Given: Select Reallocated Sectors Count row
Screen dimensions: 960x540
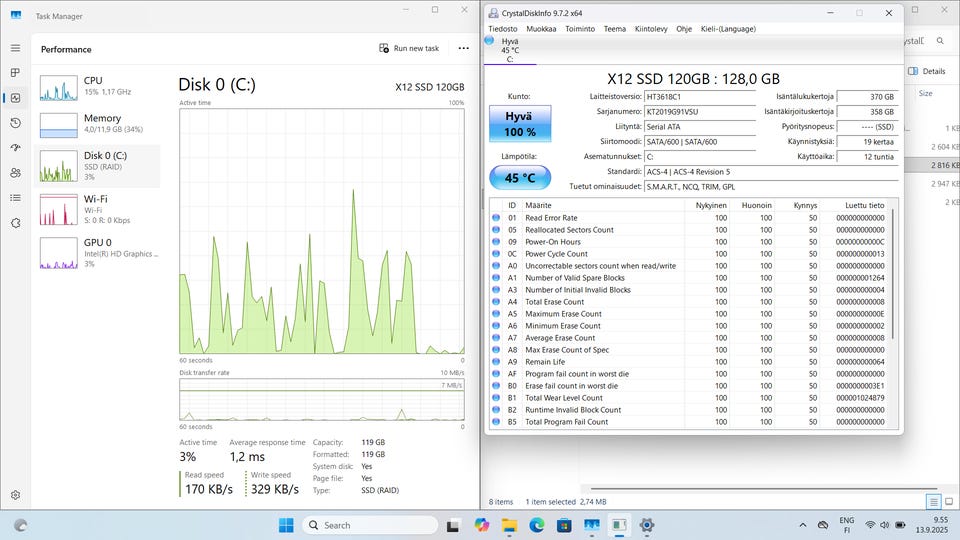Looking at the screenshot, I should pyautogui.click(x=689, y=230).
